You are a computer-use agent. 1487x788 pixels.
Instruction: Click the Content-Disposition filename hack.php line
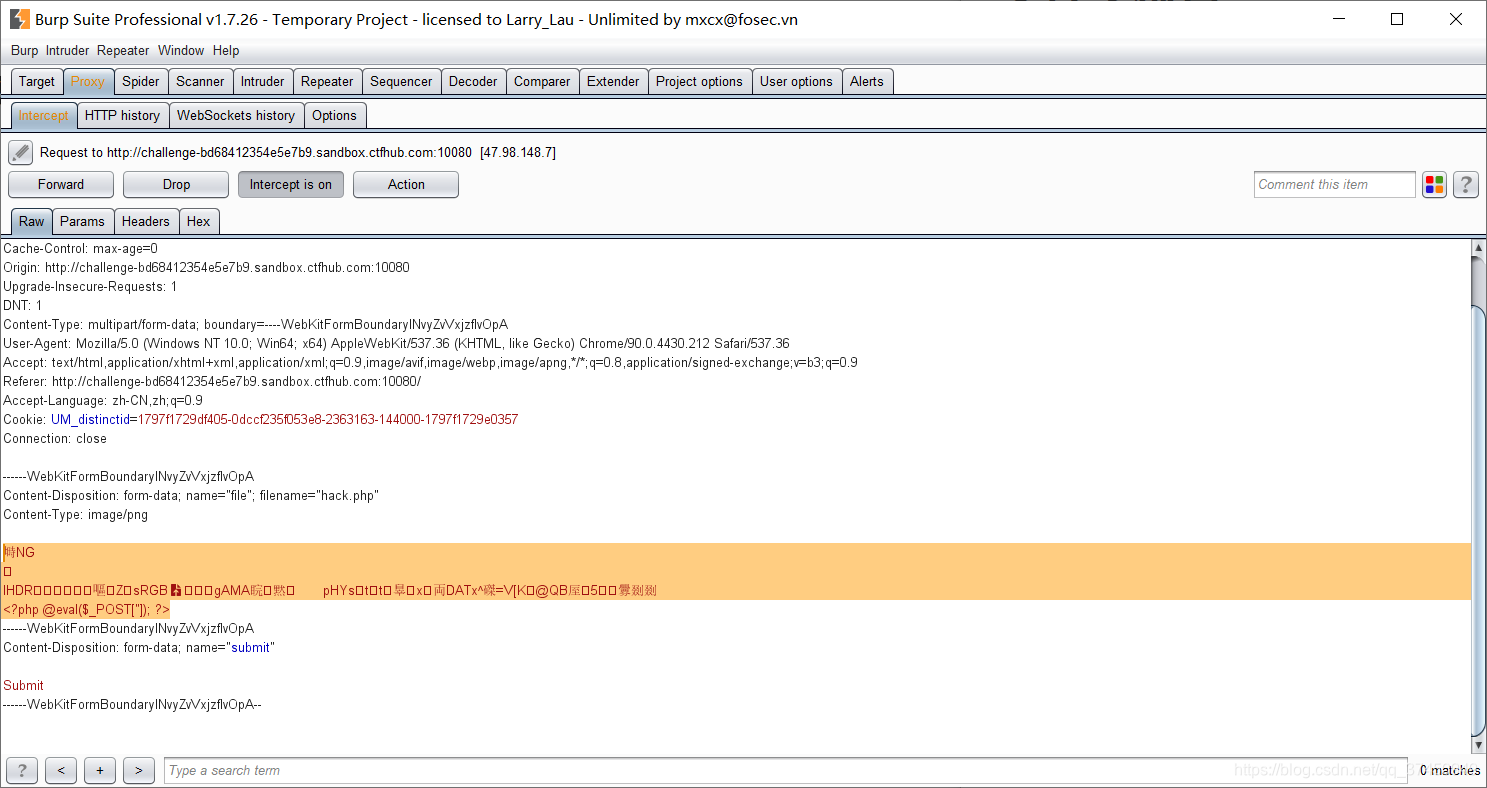(x=191, y=495)
